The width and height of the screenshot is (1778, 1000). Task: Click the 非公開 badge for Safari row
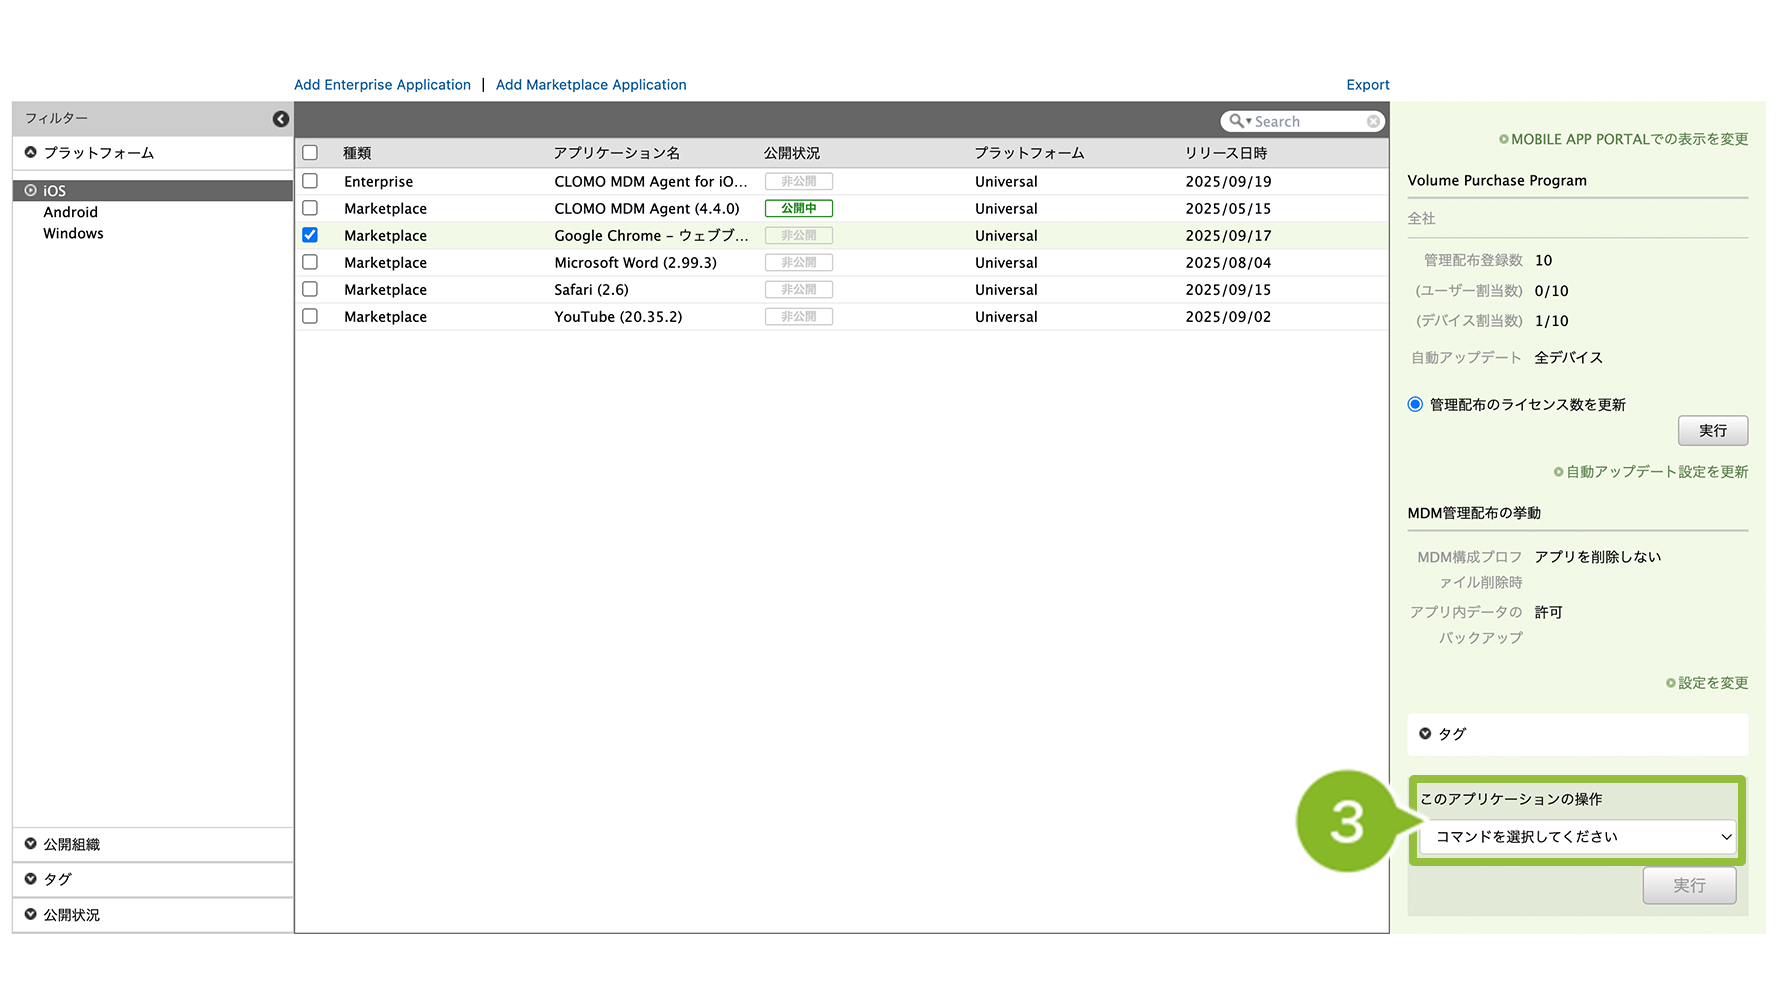798,290
